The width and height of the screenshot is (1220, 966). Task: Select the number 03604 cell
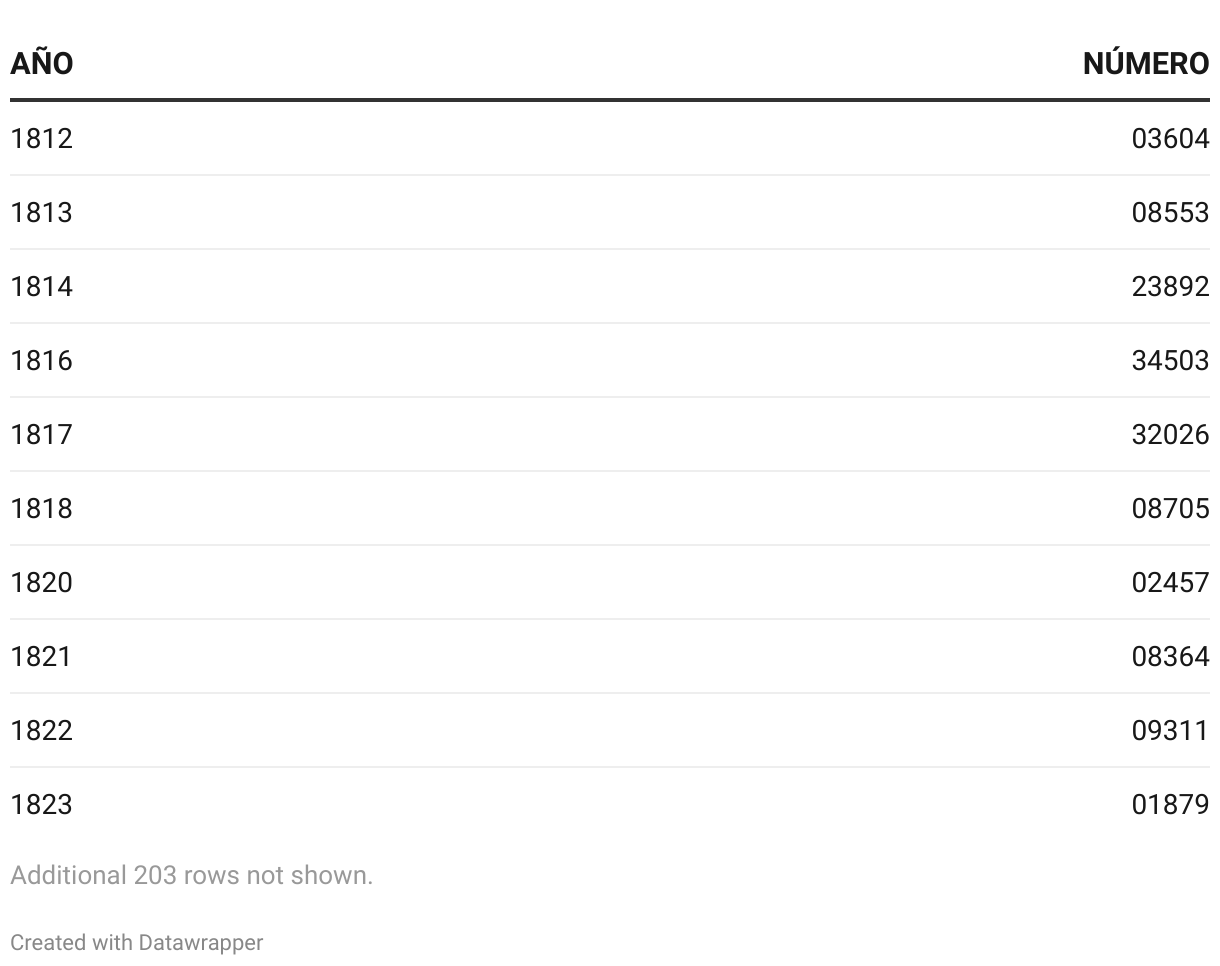1170,138
